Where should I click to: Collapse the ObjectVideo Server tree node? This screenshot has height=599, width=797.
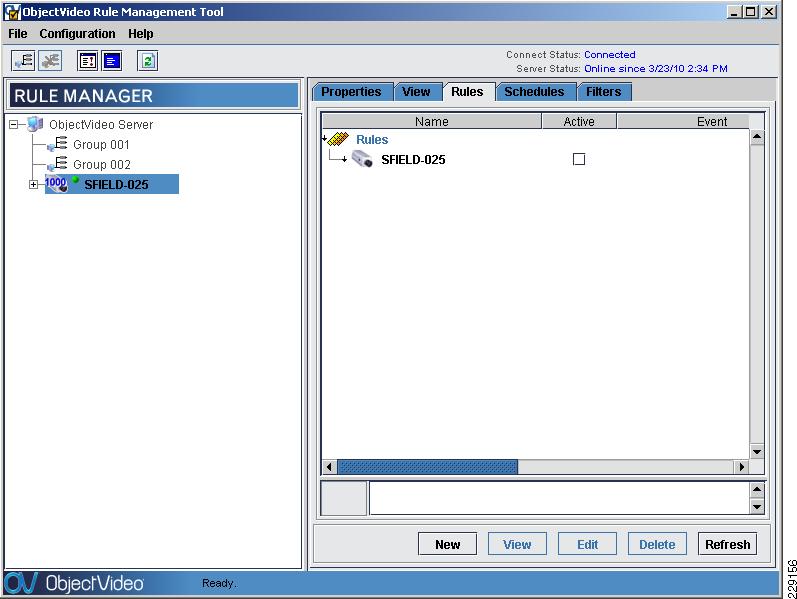[14, 125]
